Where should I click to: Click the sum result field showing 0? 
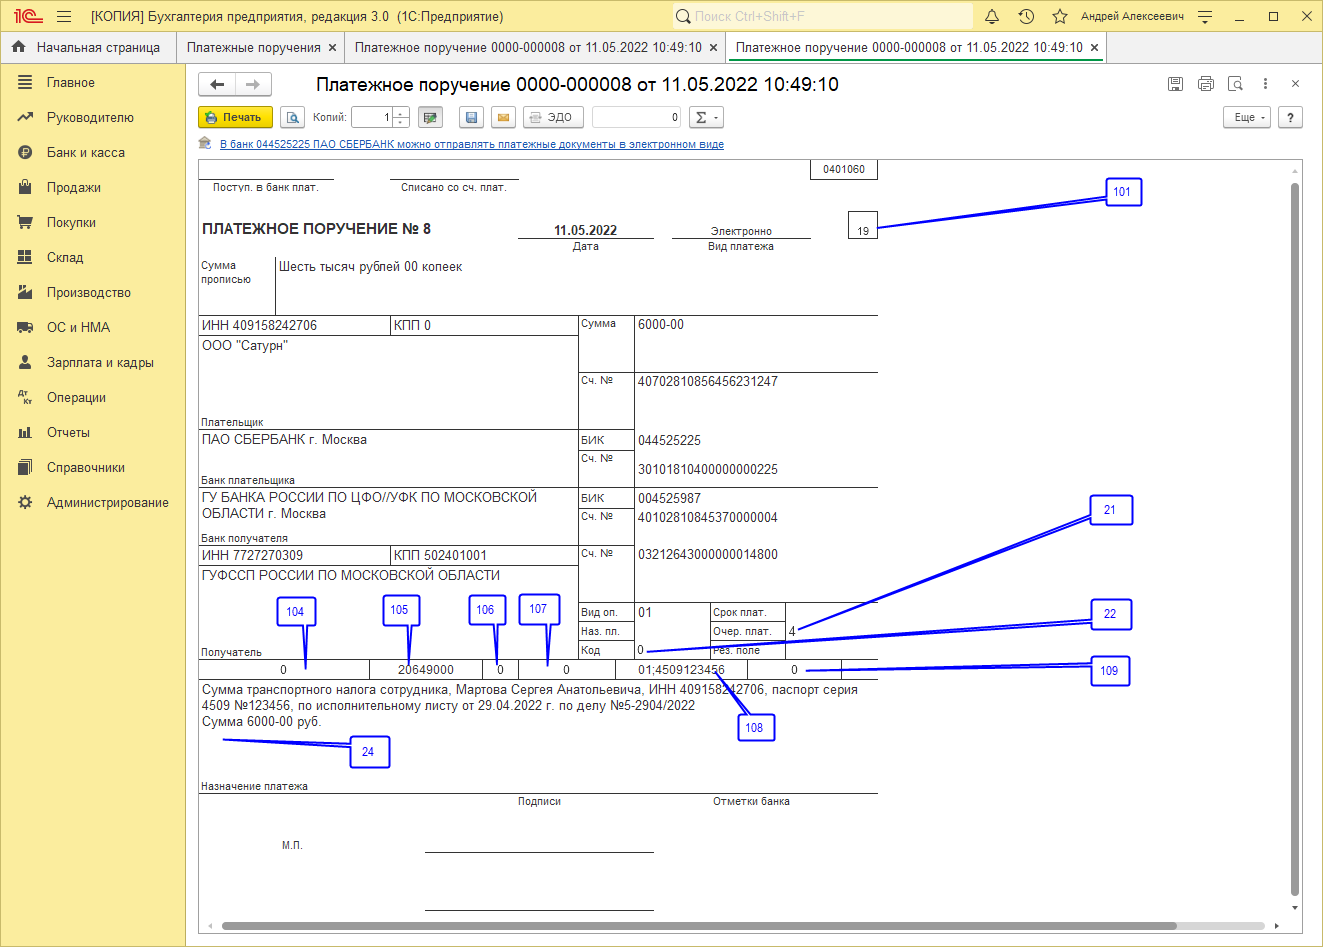click(x=637, y=117)
